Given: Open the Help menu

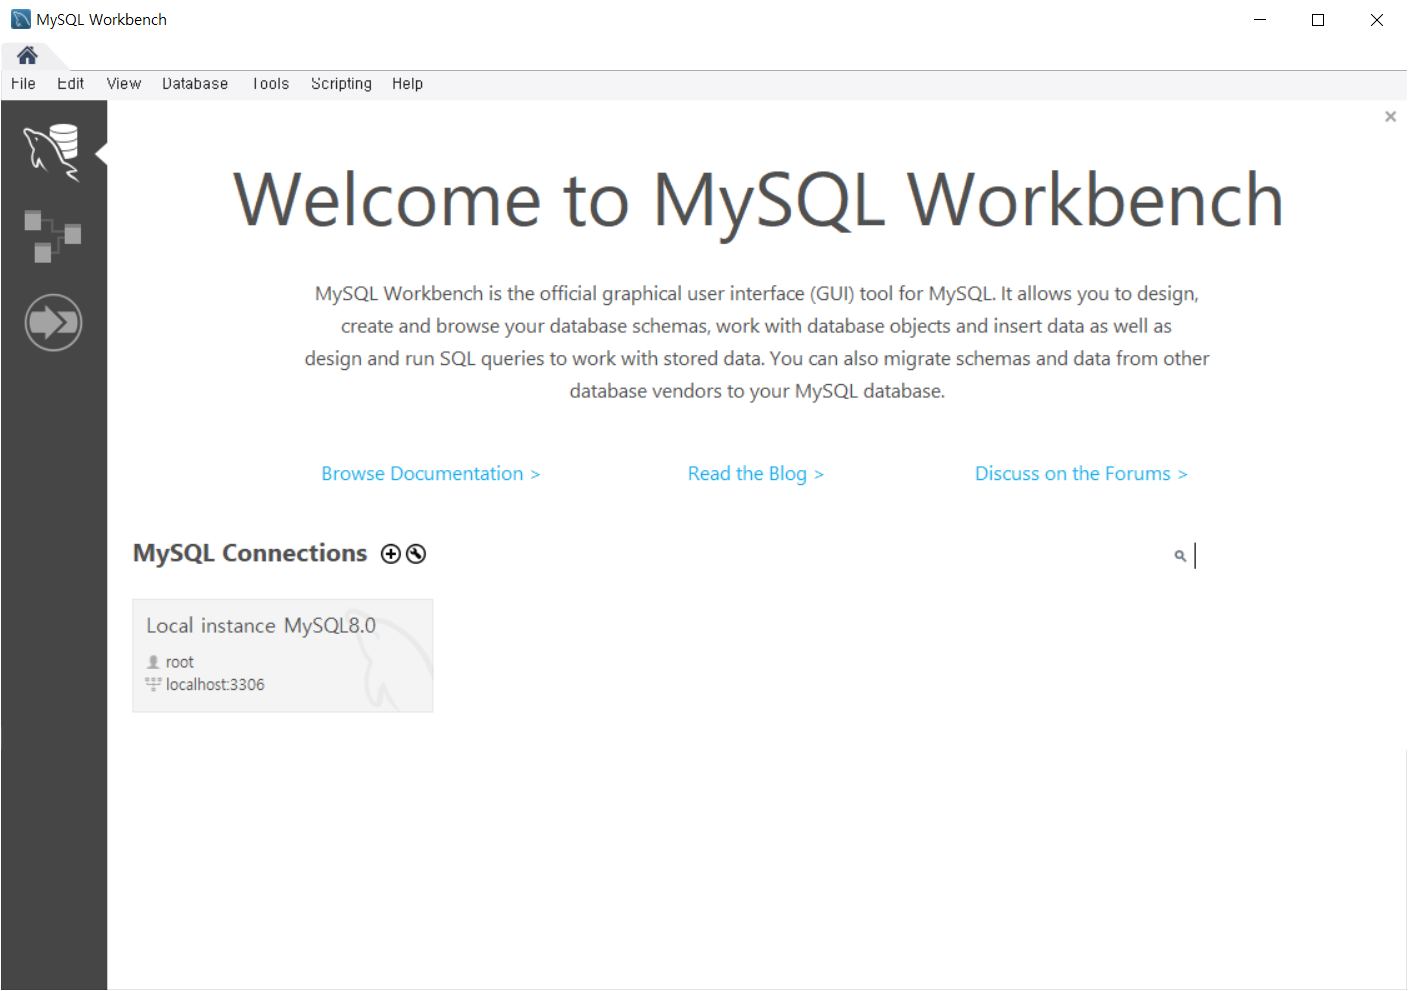Looking at the screenshot, I should click(407, 84).
